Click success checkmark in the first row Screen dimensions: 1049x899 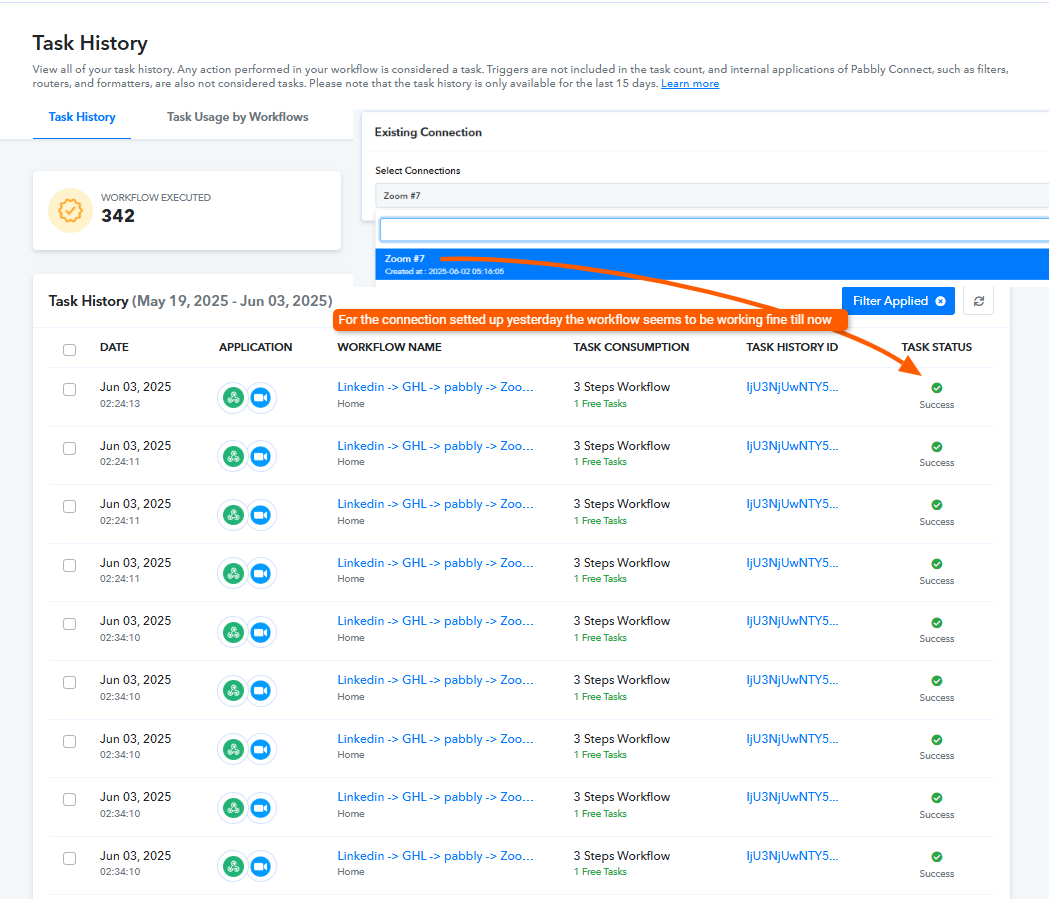937,388
